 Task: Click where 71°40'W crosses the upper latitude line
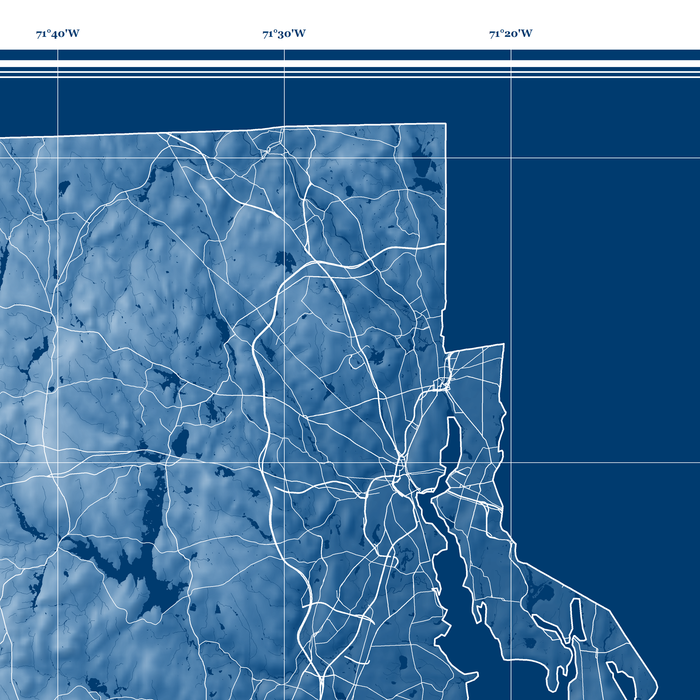pos(58,157)
